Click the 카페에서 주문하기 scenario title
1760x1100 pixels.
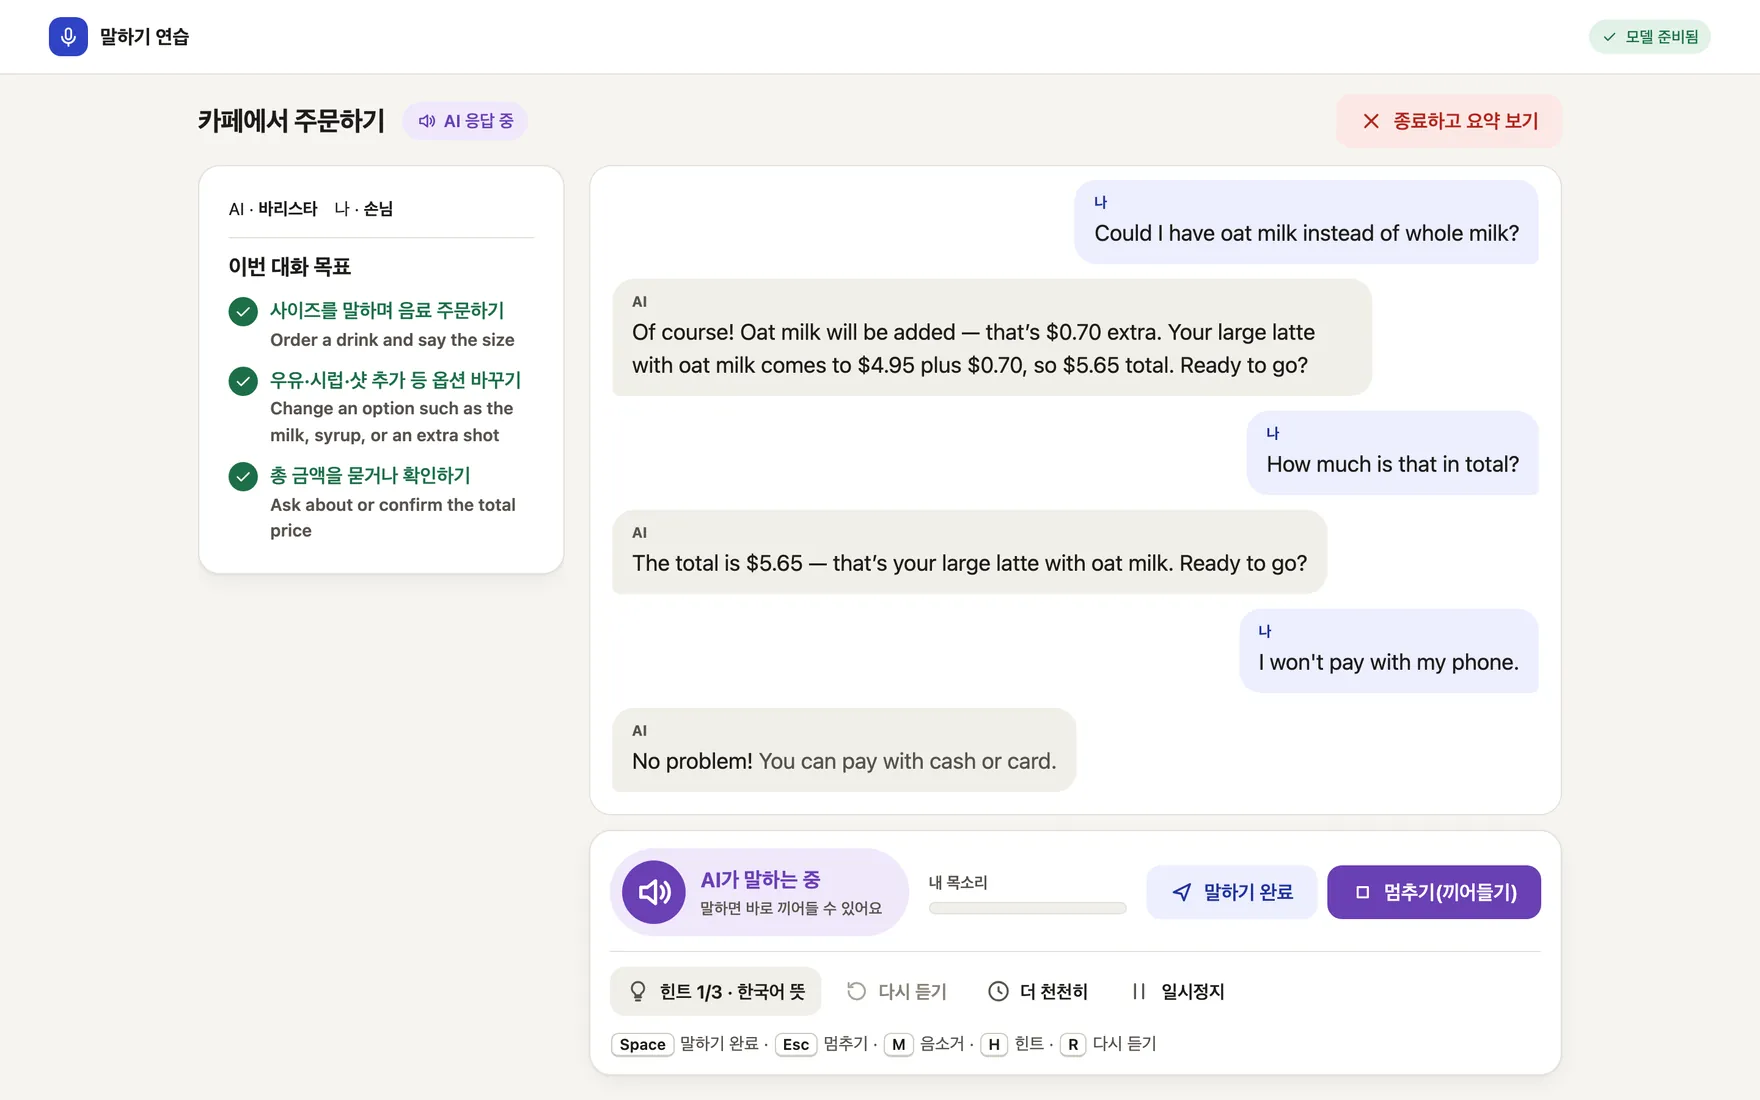291,121
